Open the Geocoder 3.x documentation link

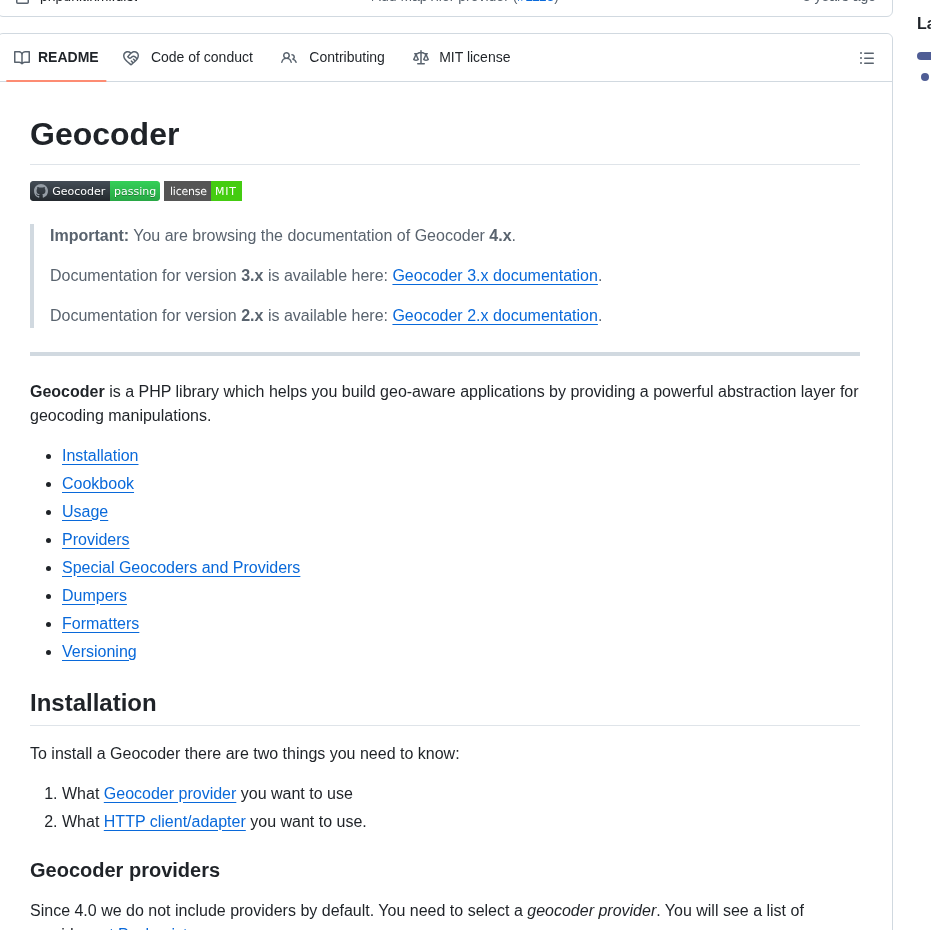[x=494, y=275]
